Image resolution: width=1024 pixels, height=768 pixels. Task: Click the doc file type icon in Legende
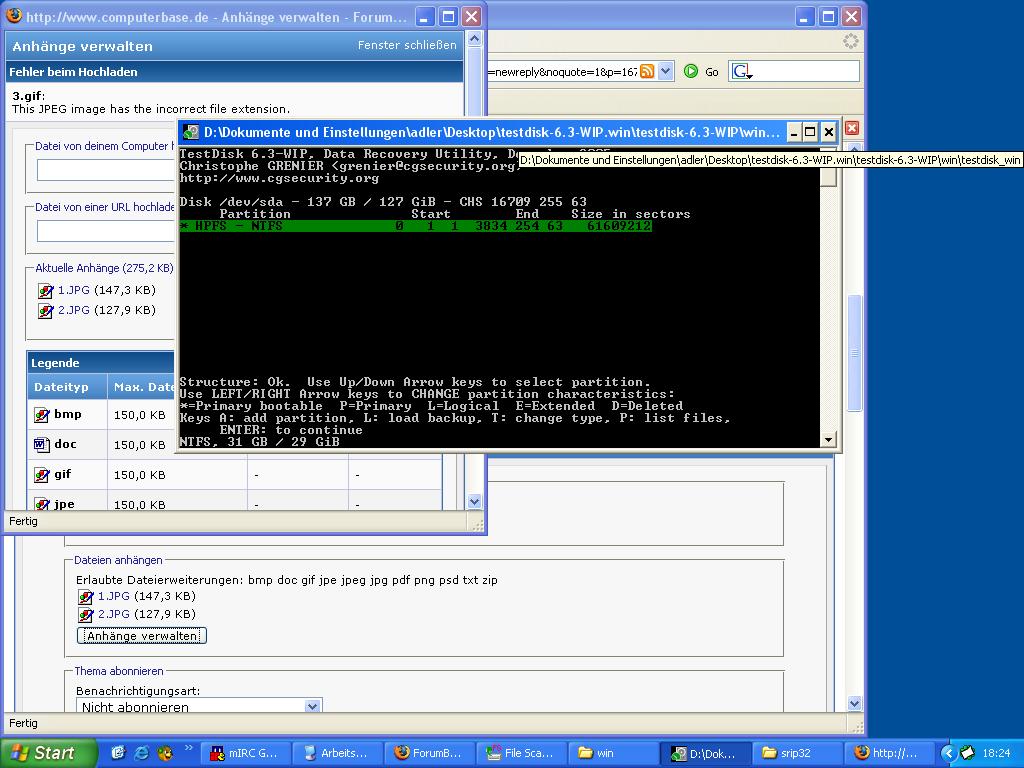42,445
